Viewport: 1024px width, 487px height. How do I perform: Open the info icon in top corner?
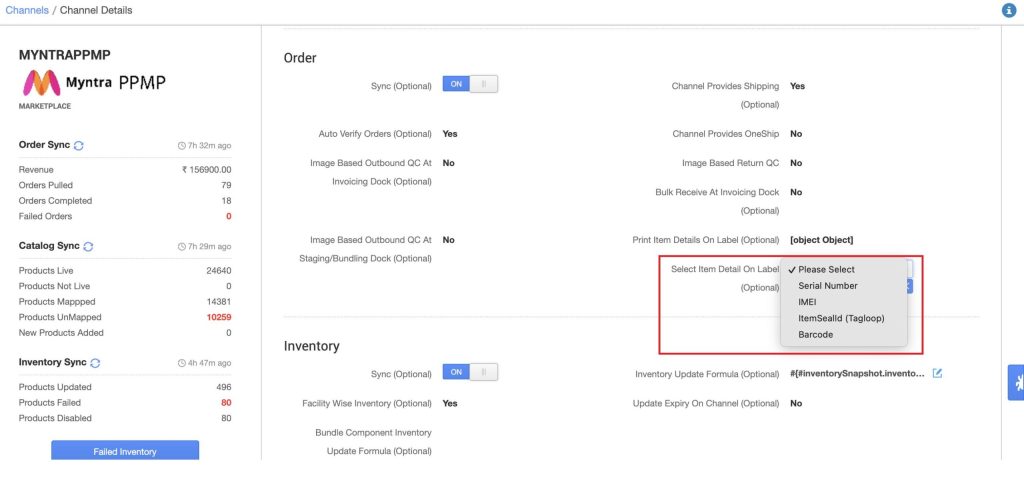pyautogui.click(x=1009, y=10)
